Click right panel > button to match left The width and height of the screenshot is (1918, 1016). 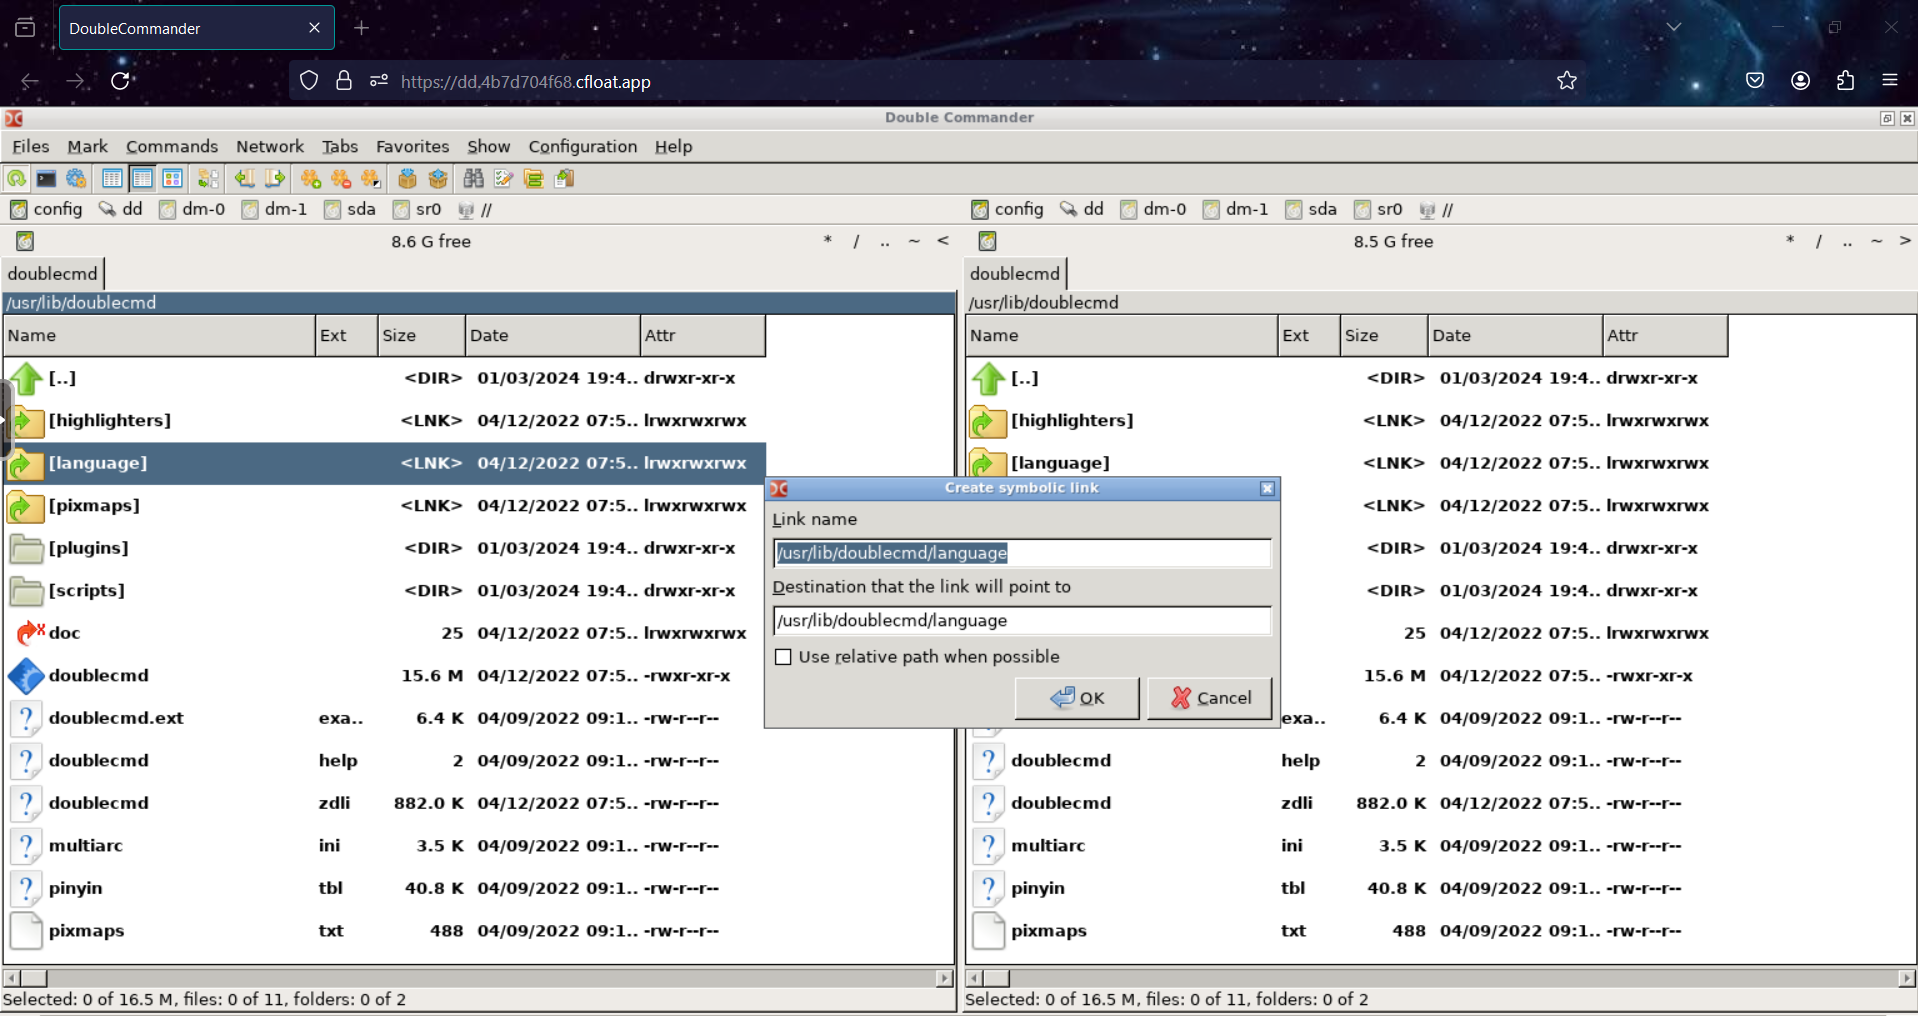[x=1905, y=241]
